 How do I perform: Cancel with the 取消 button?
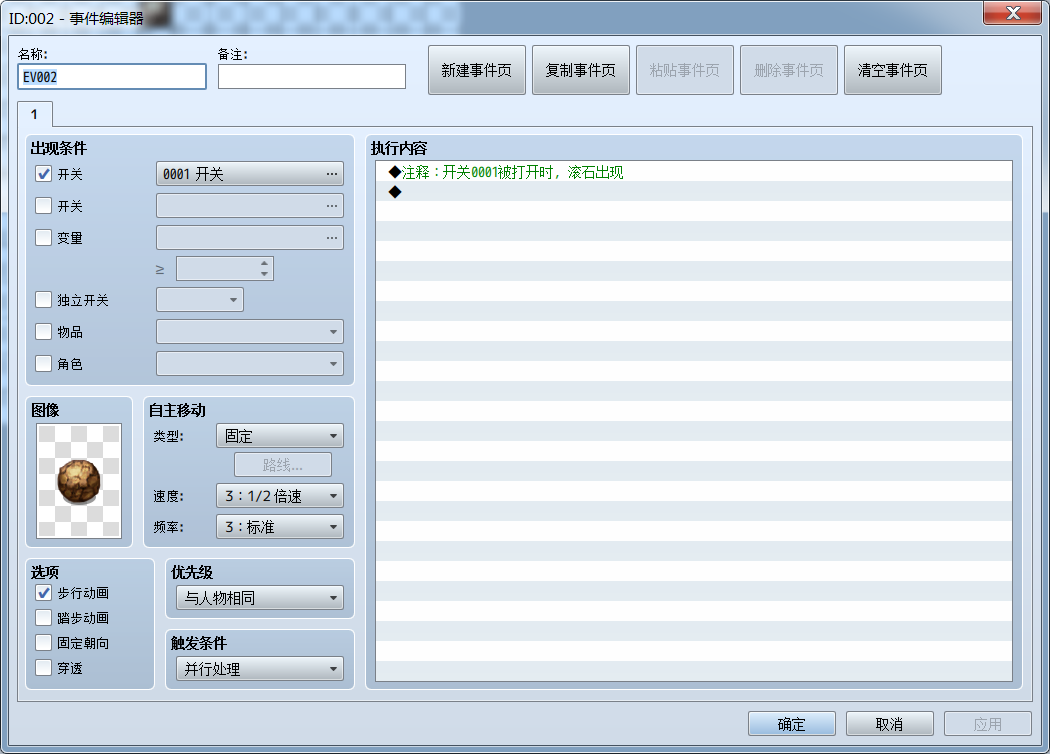point(889,724)
